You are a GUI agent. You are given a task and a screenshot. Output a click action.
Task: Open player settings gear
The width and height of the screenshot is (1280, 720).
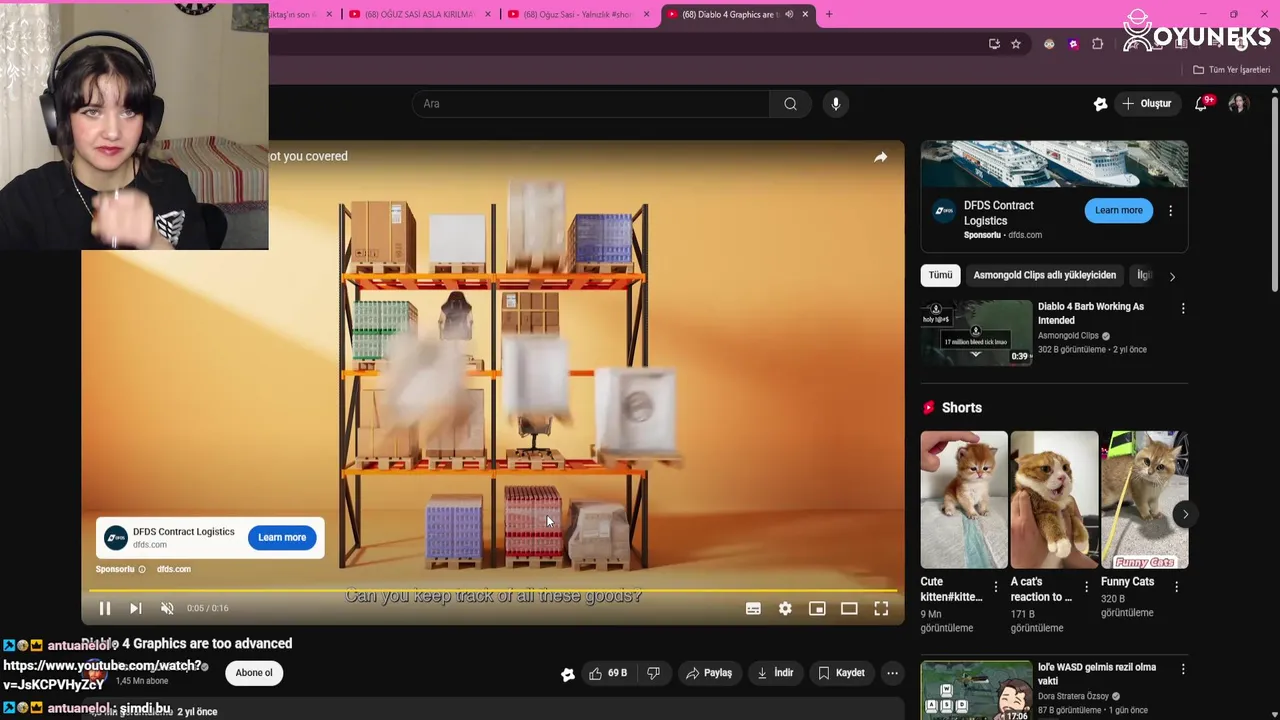click(785, 608)
